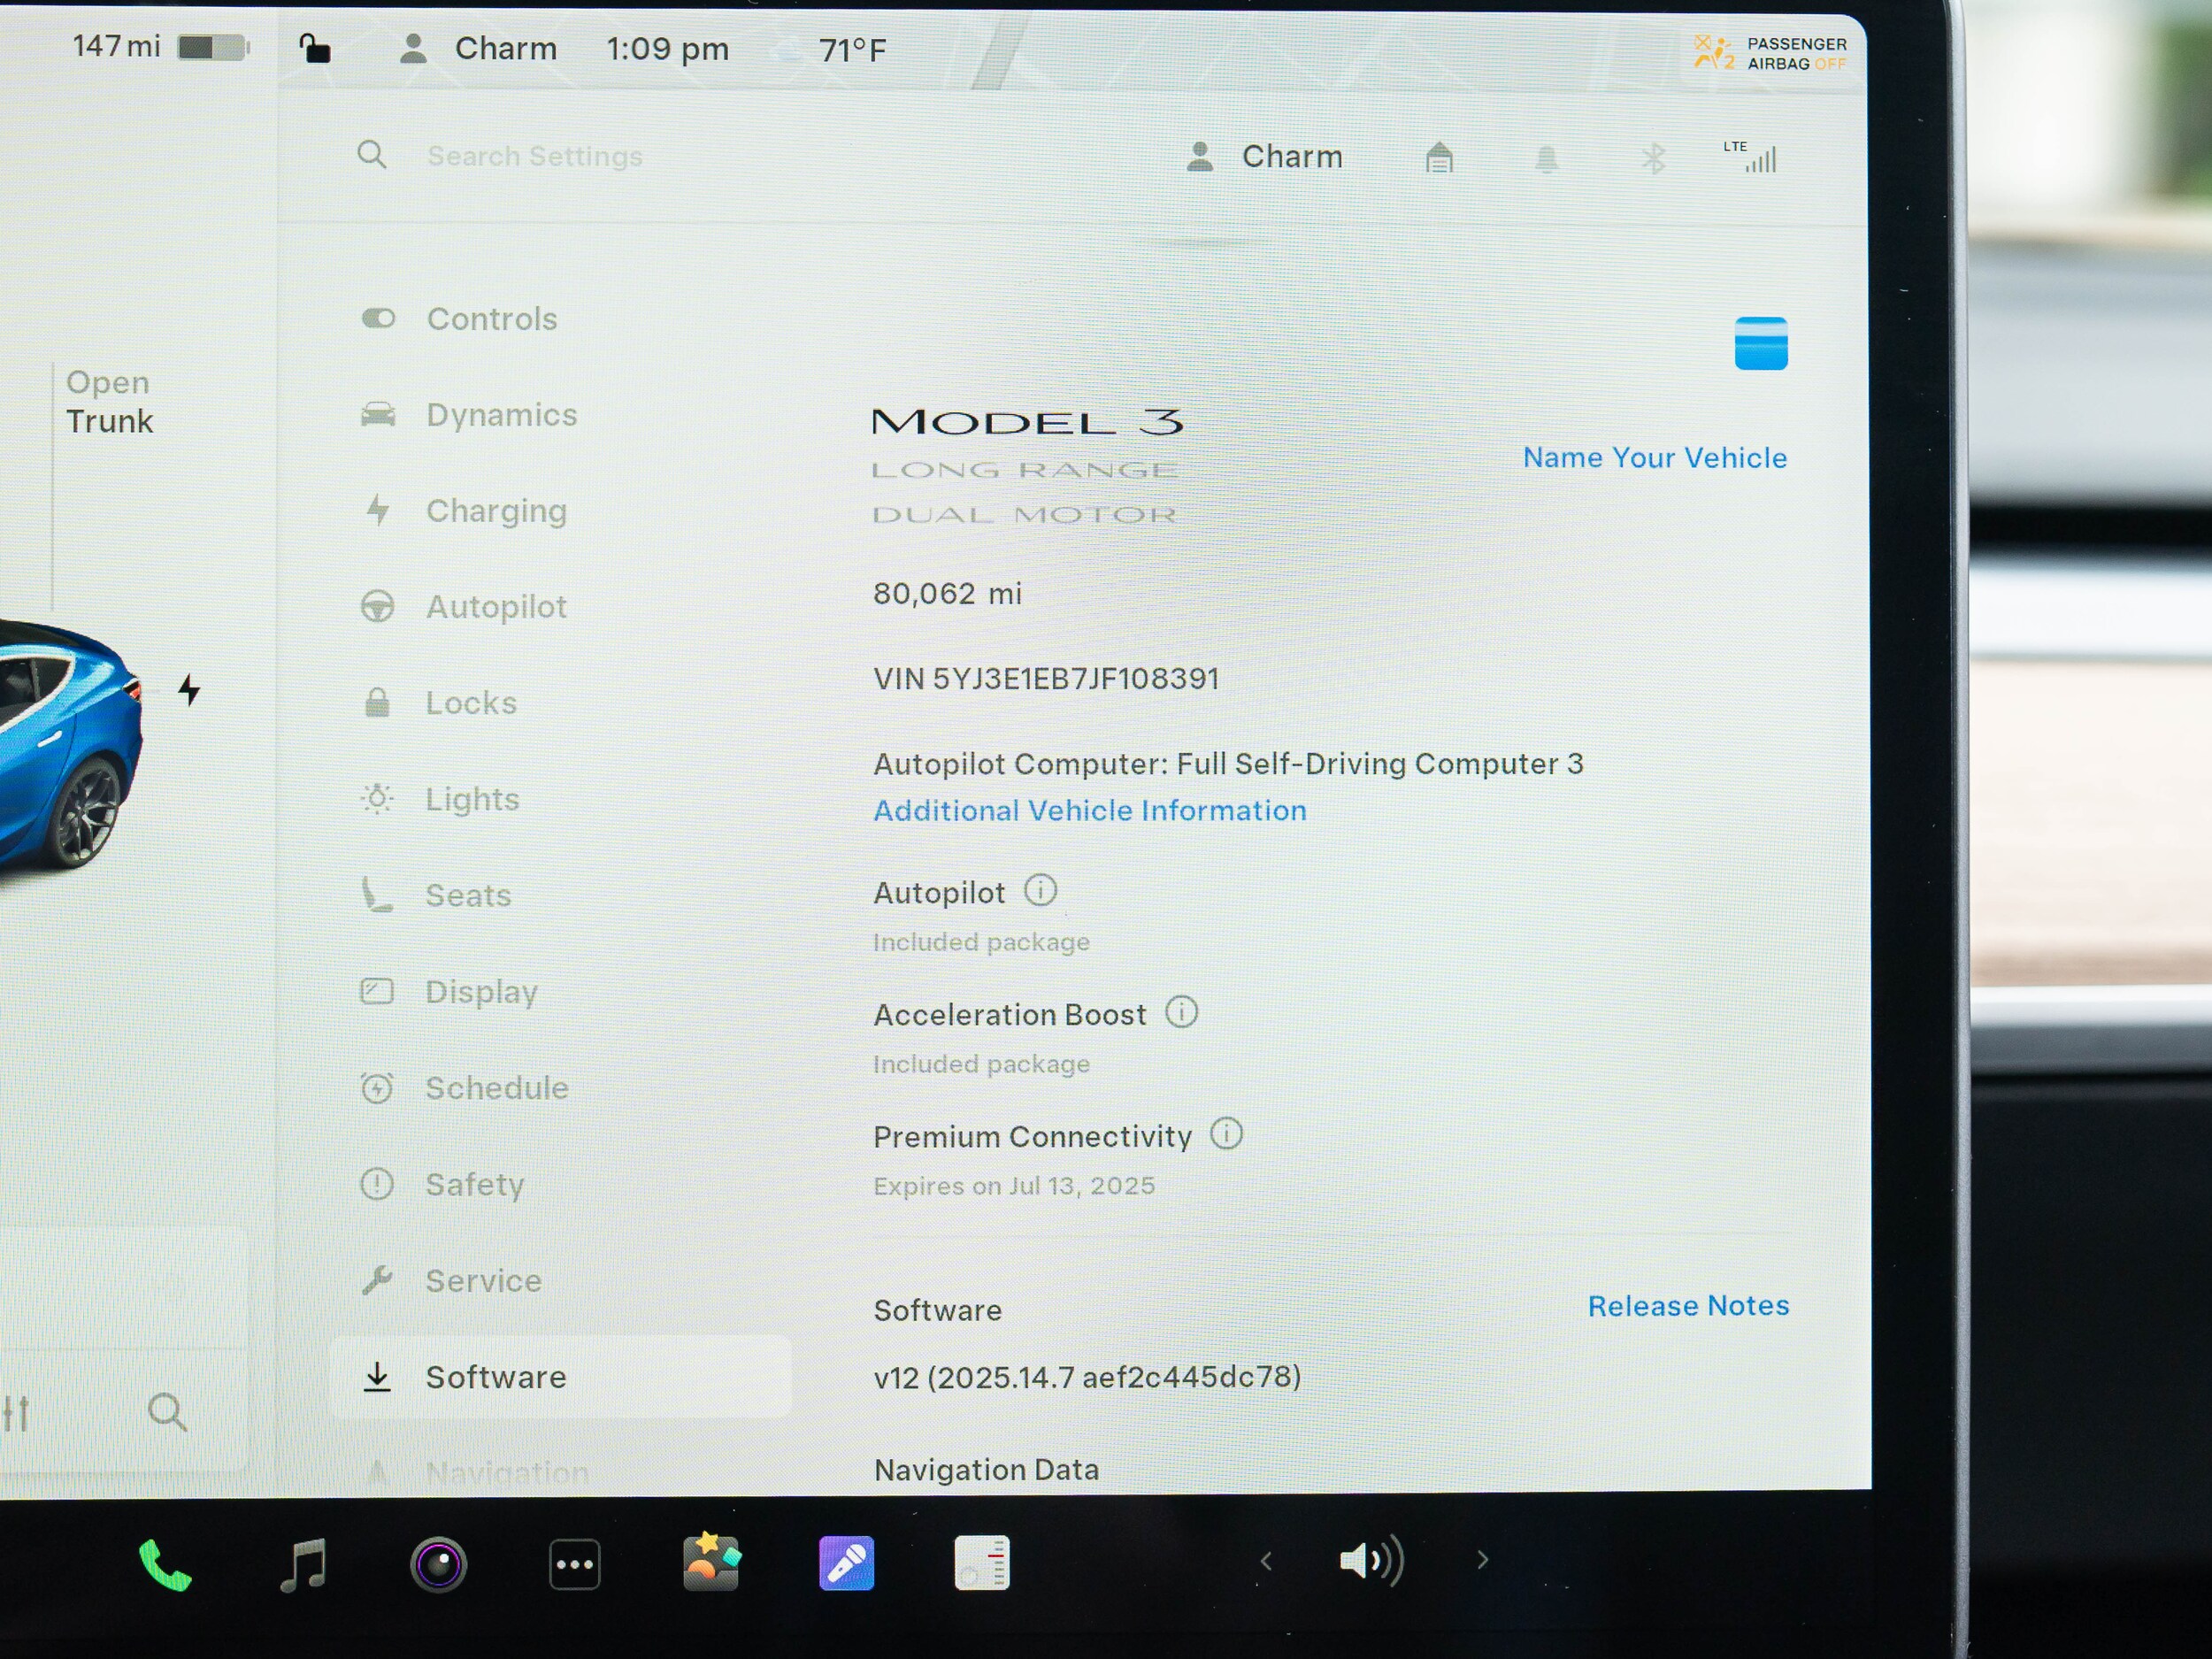
Task: Tap the speaker volume icon
Action: point(1372,1560)
